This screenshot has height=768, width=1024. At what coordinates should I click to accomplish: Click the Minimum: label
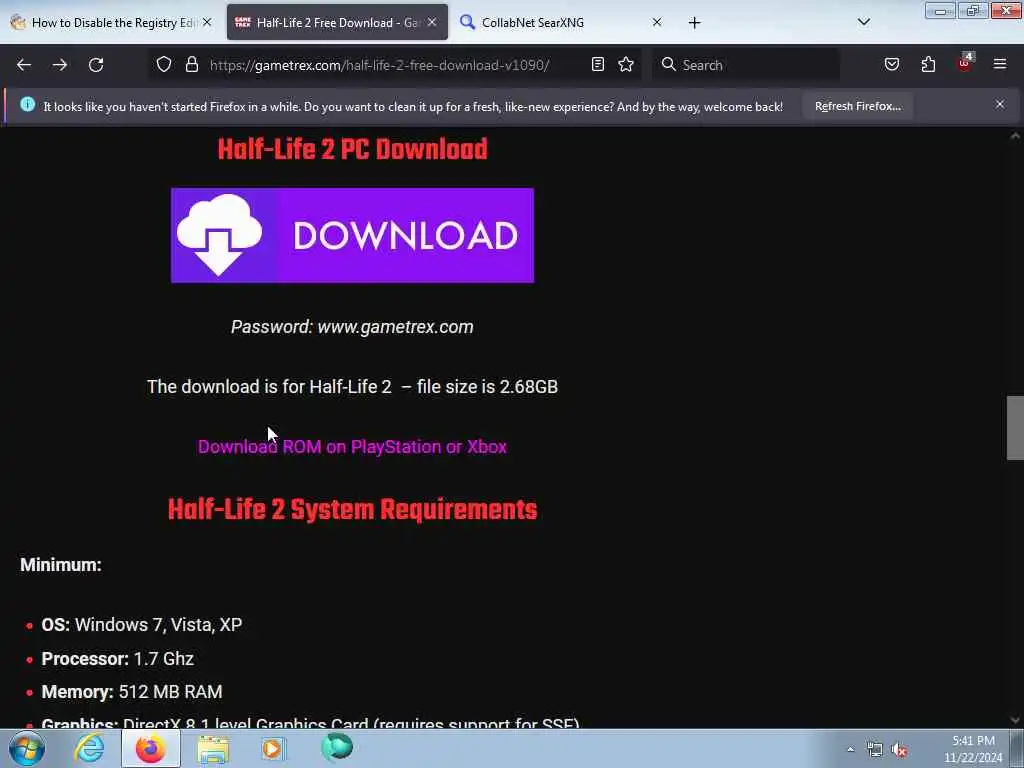[x=61, y=565]
